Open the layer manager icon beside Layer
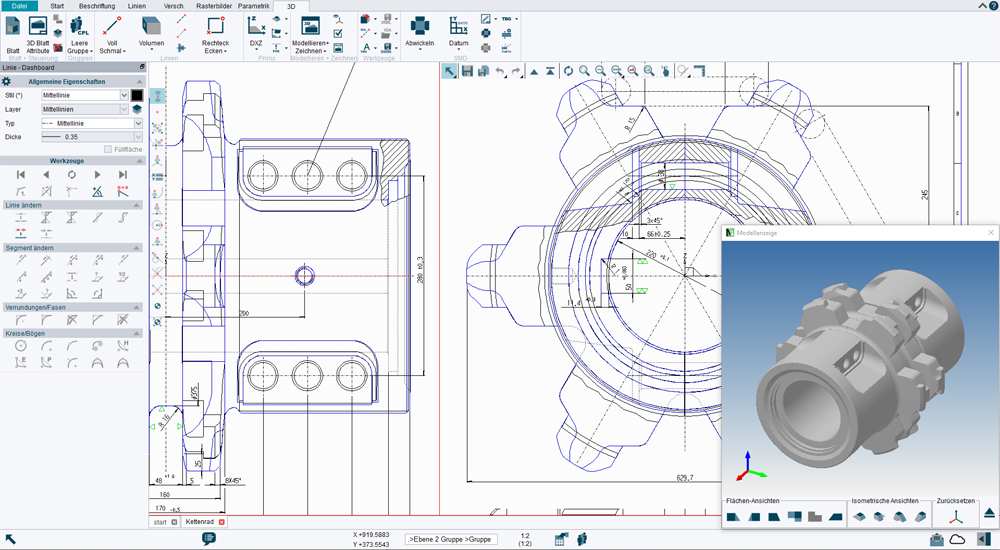 coord(137,109)
